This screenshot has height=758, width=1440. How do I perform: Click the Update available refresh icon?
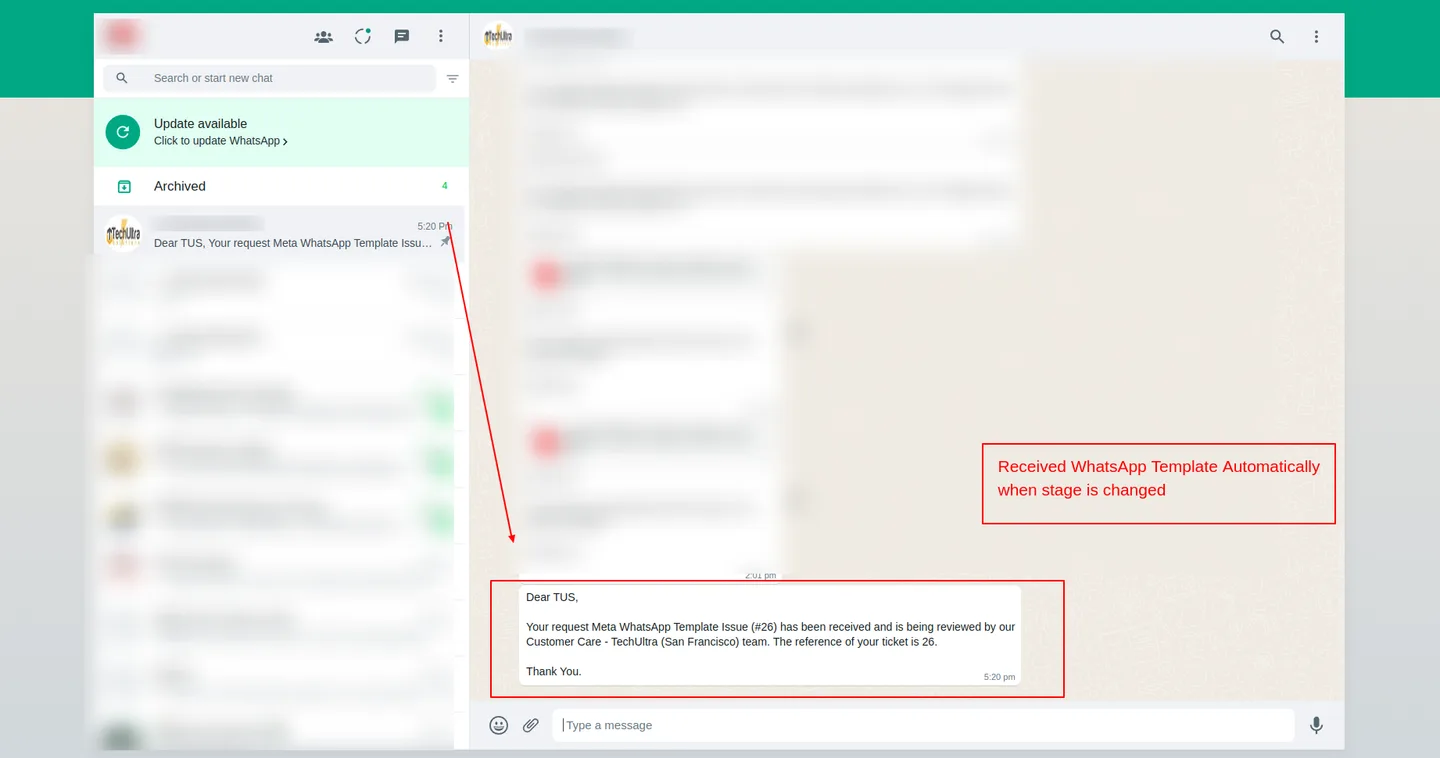[x=123, y=132]
